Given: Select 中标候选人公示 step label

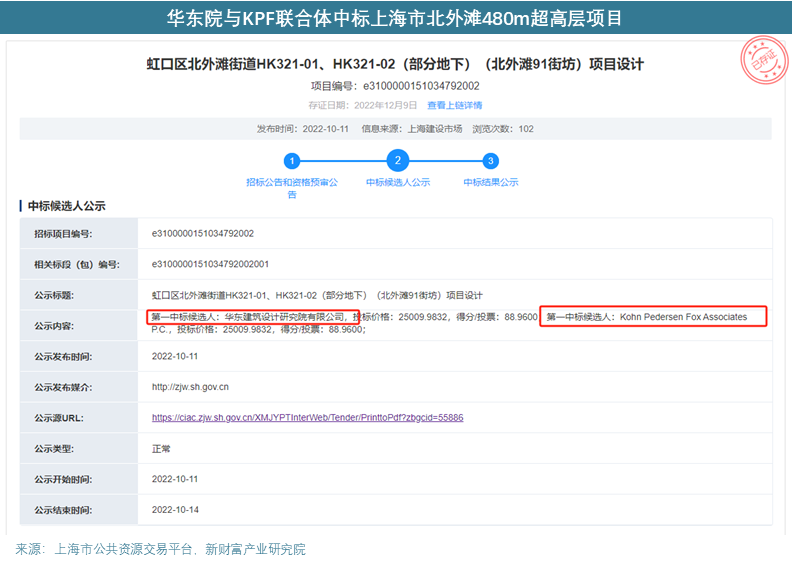Looking at the screenshot, I should 398,182.
